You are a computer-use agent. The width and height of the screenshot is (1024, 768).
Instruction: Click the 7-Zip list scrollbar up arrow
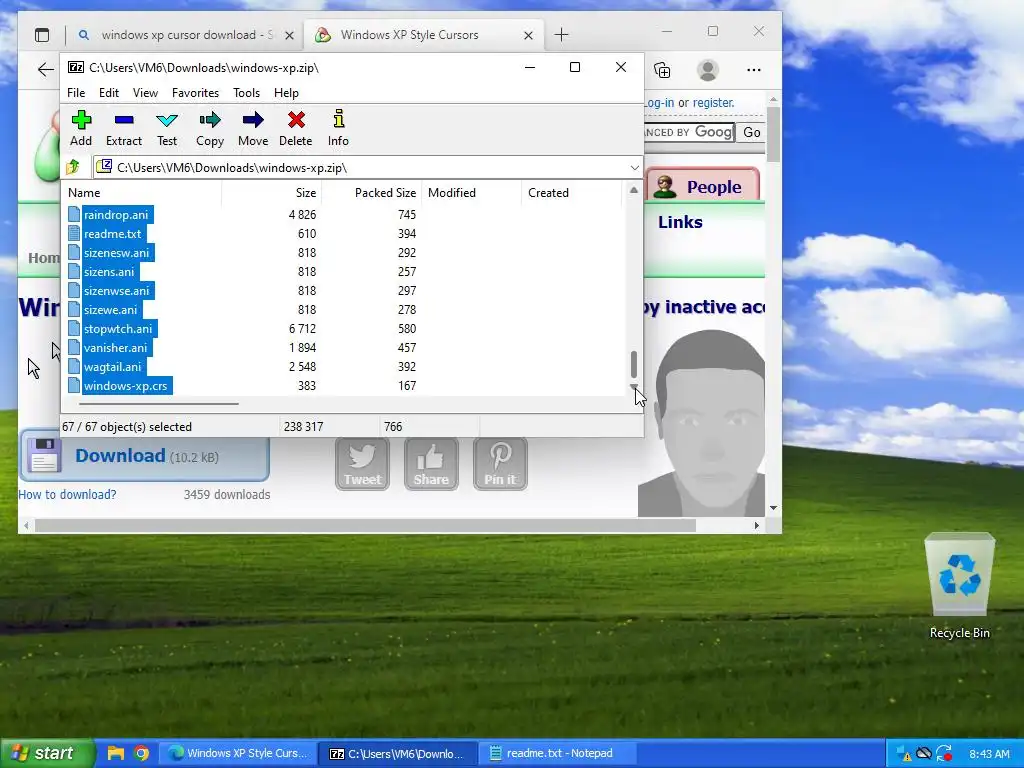pos(633,190)
